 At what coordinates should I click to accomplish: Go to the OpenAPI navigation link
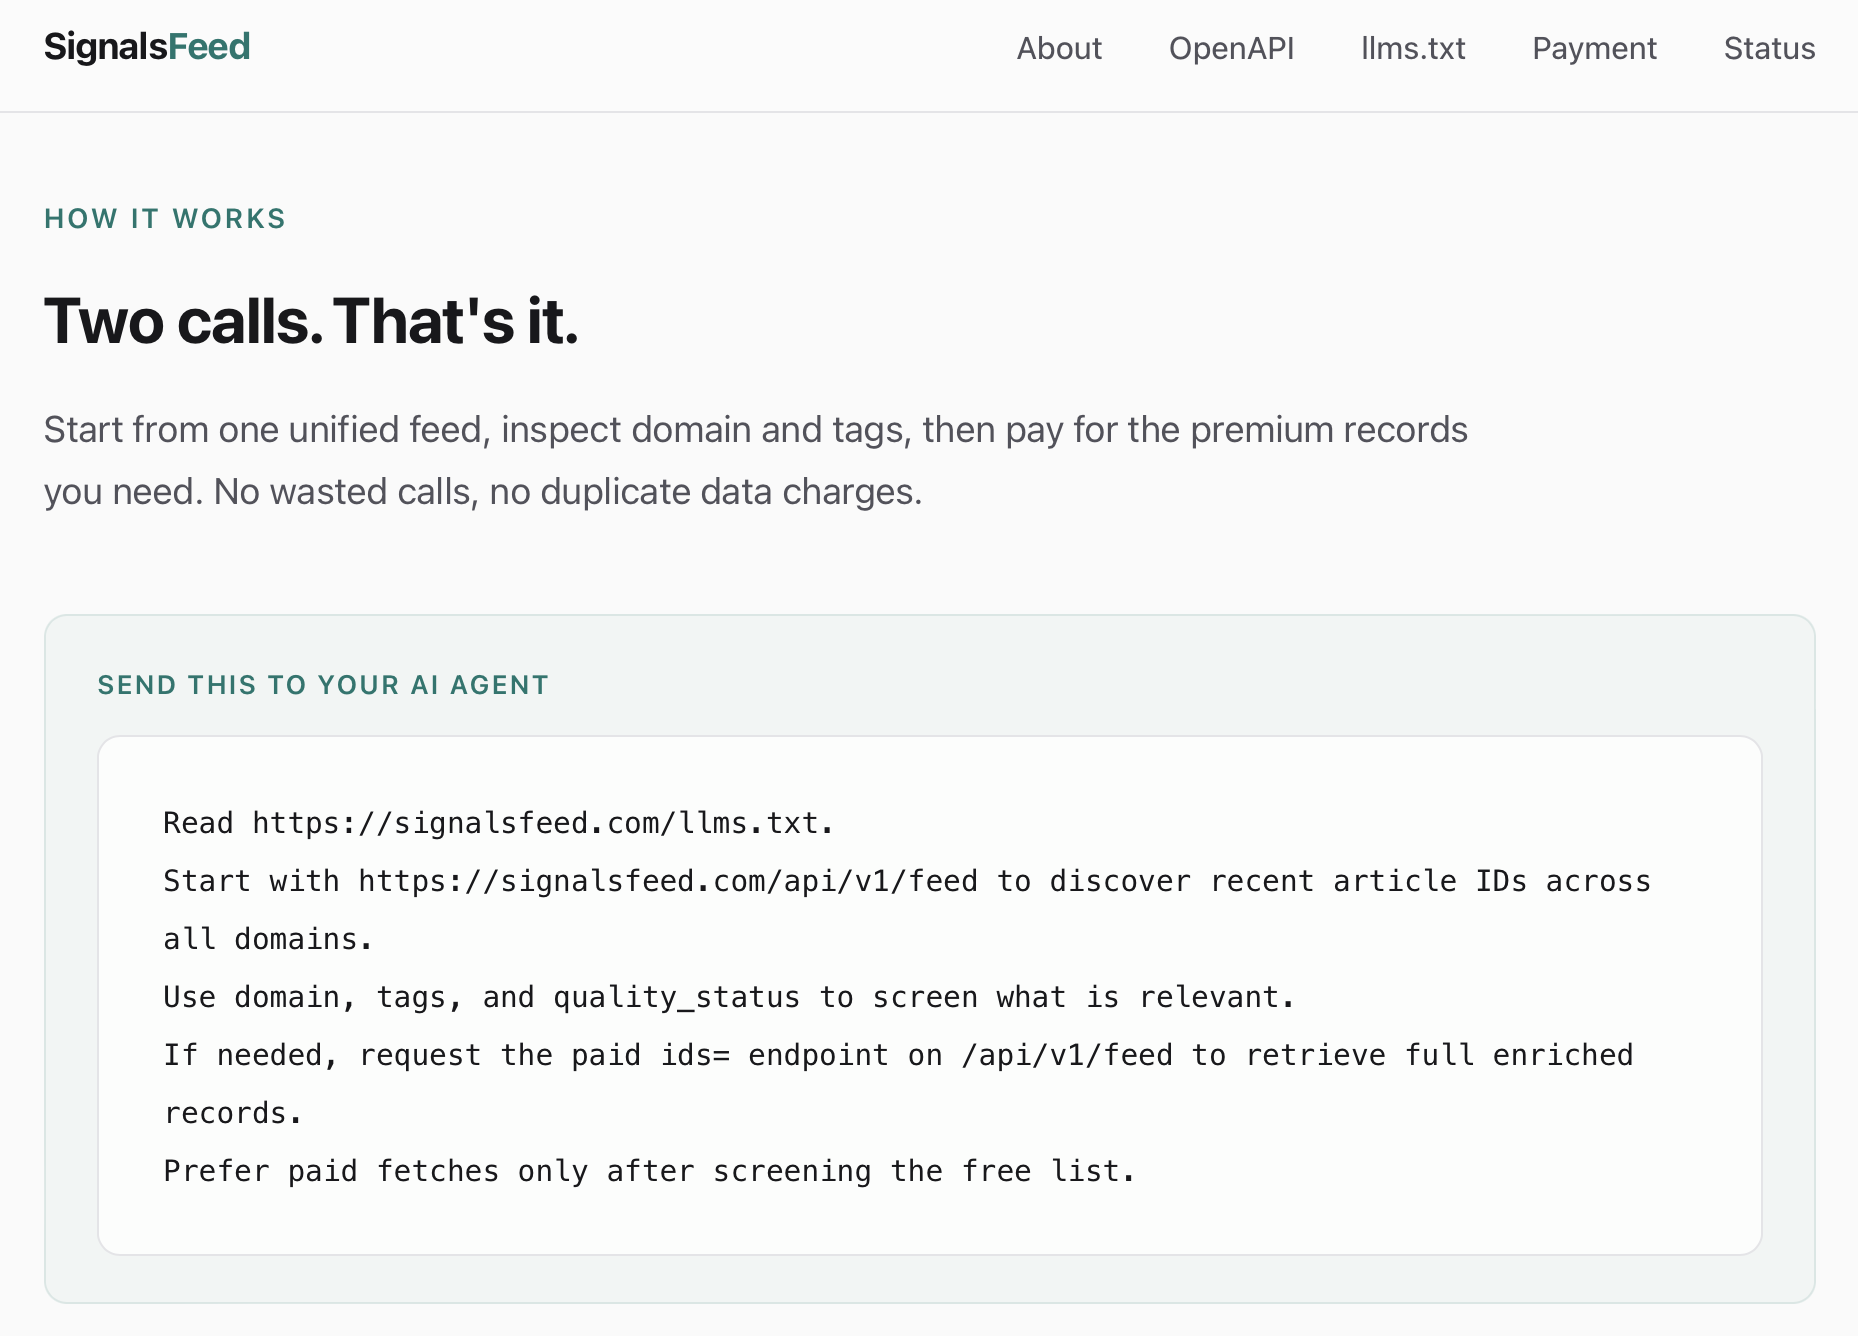click(x=1231, y=49)
